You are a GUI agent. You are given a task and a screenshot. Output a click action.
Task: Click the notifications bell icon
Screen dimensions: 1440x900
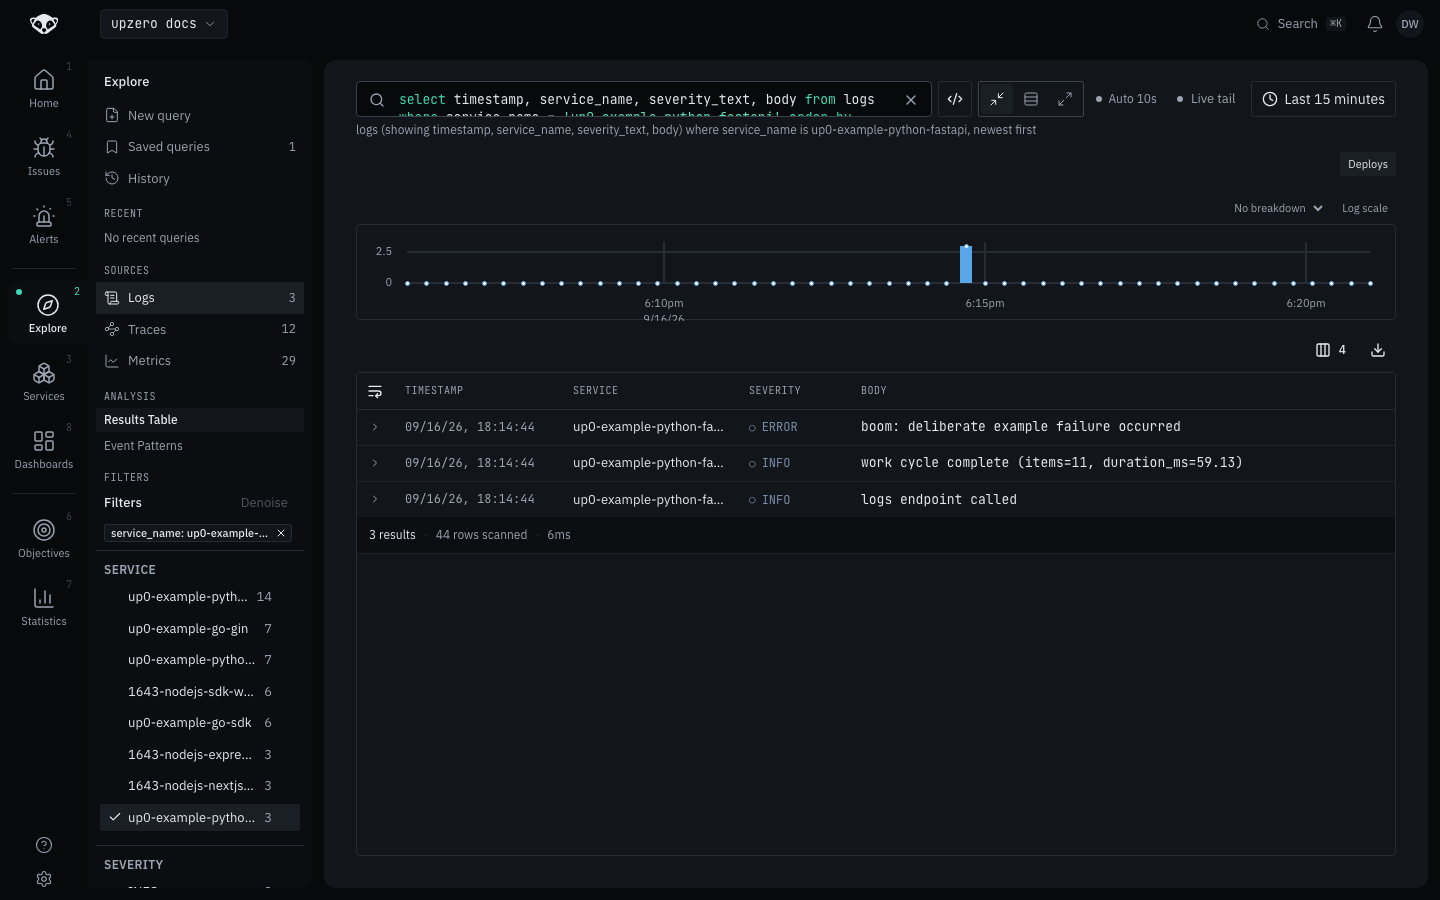1375,24
